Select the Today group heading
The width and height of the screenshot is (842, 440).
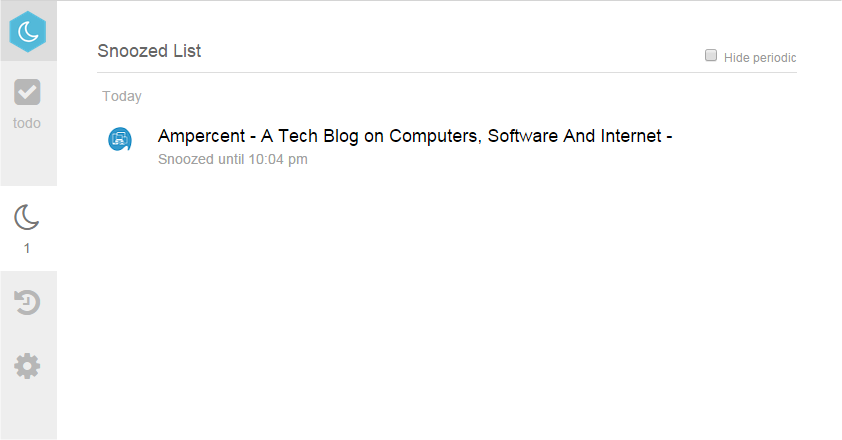[x=122, y=96]
